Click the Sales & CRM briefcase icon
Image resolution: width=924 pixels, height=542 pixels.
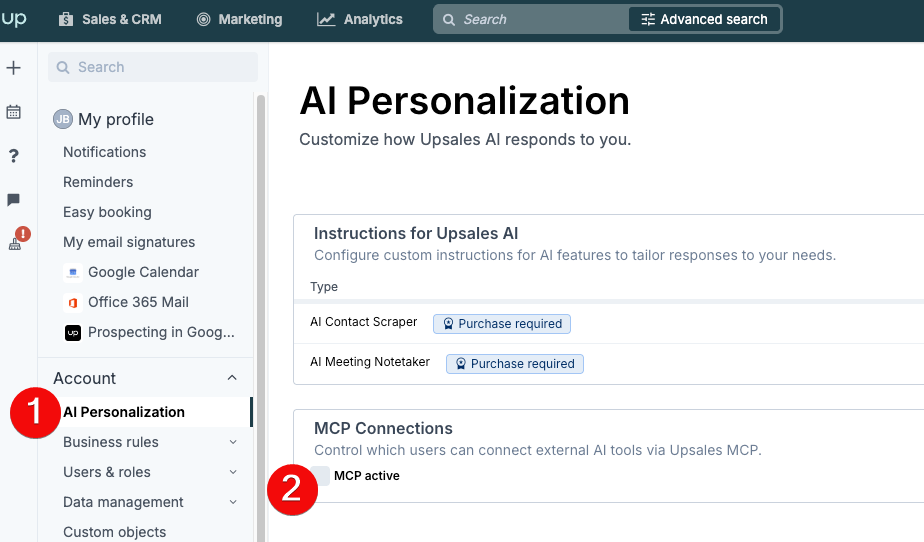point(66,19)
